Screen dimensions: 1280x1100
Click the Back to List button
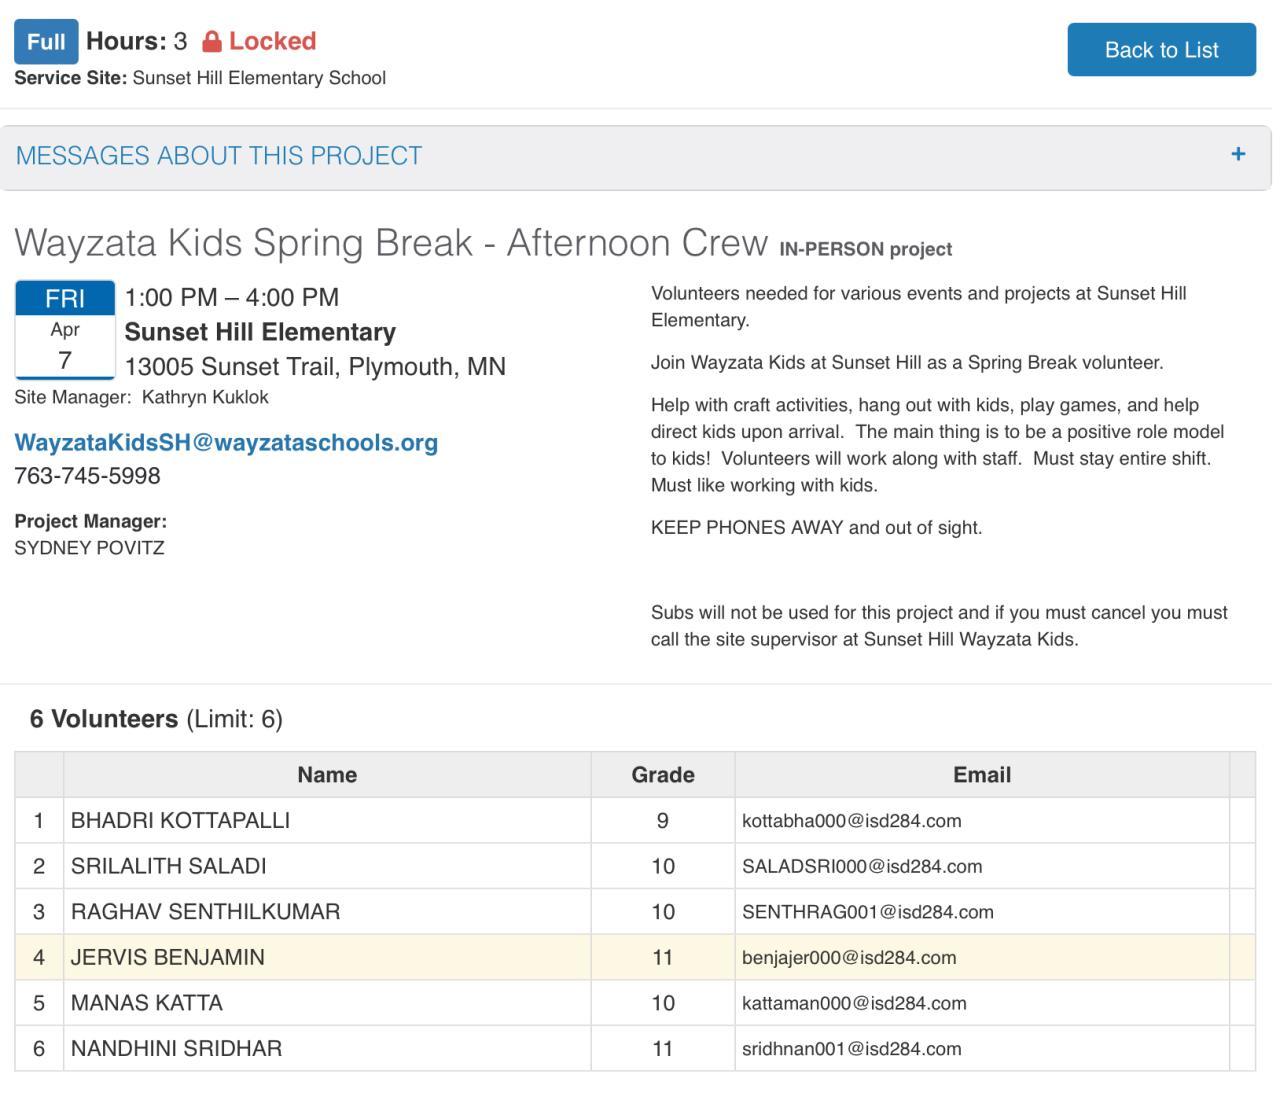pos(1161,50)
